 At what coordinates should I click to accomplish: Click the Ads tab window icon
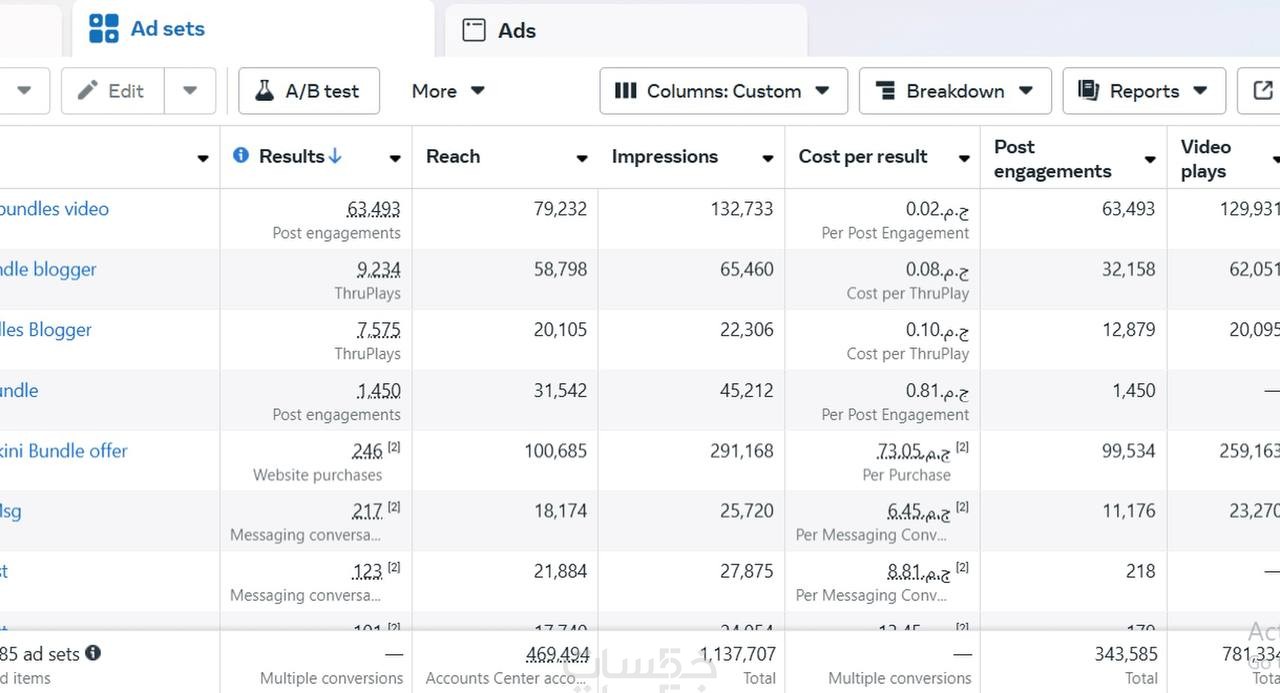pos(474,30)
